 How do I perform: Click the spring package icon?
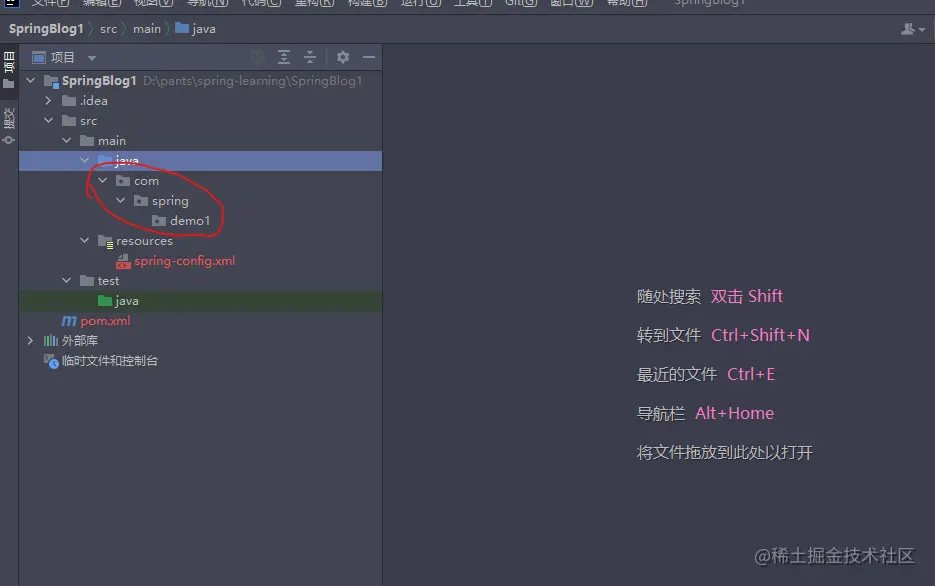(141, 201)
